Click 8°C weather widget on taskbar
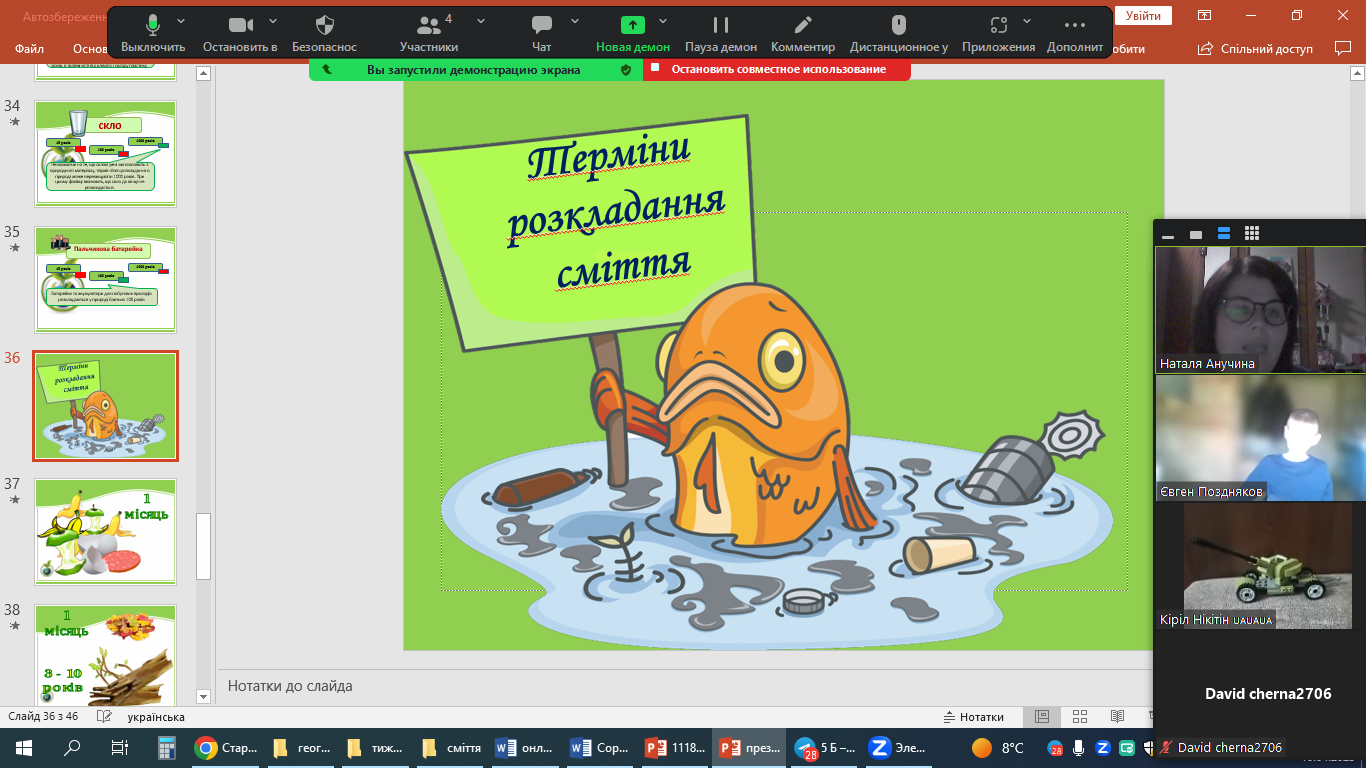Image resolution: width=1366 pixels, height=768 pixels. pos(998,747)
